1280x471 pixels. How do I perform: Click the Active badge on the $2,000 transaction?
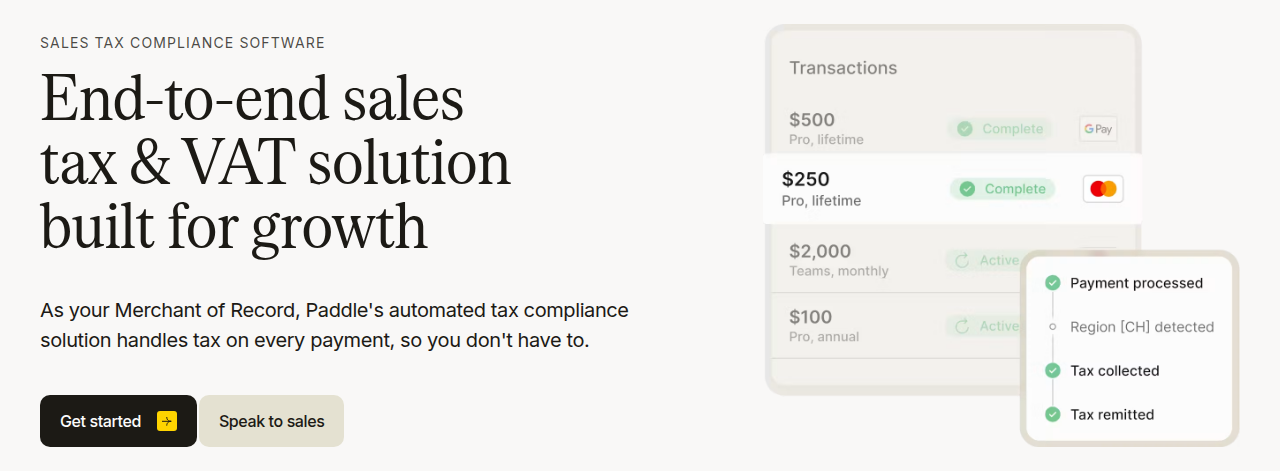[x=983, y=260]
